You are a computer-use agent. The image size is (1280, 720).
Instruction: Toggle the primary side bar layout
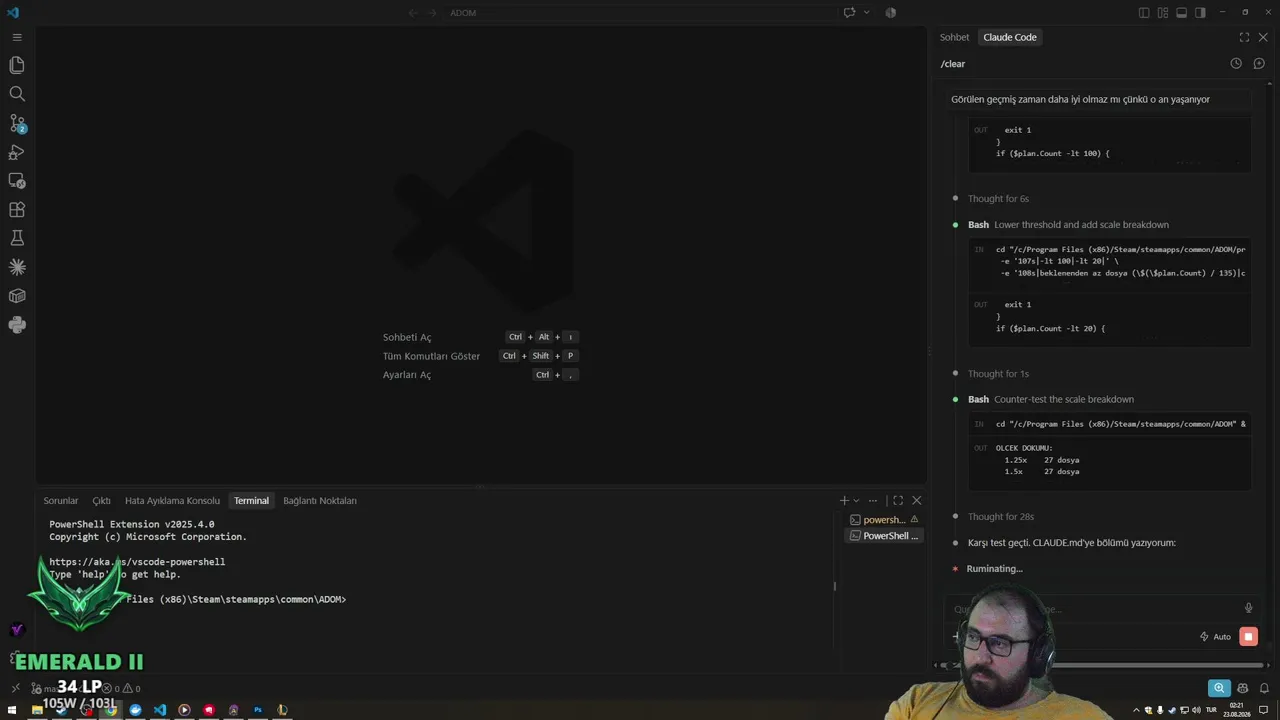(x=1144, y=13)
